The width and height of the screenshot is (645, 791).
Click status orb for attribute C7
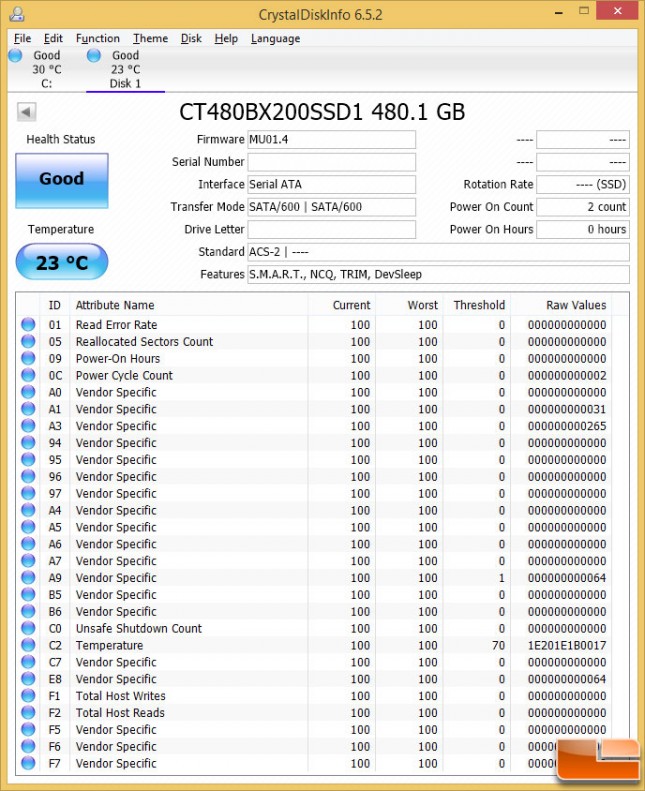(x=28, y=662)
